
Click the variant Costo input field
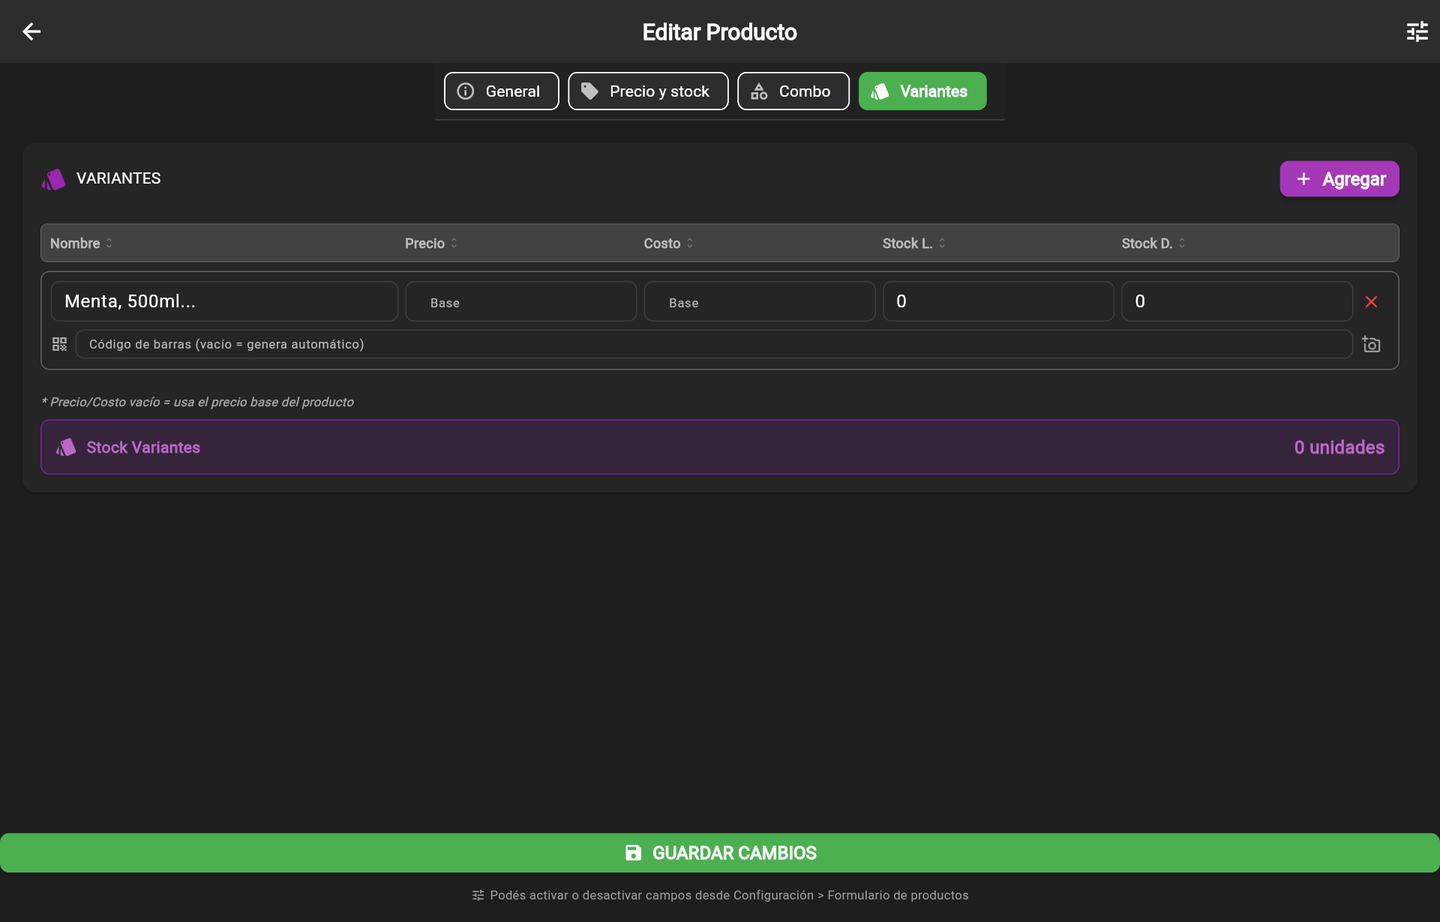point(760,301)
